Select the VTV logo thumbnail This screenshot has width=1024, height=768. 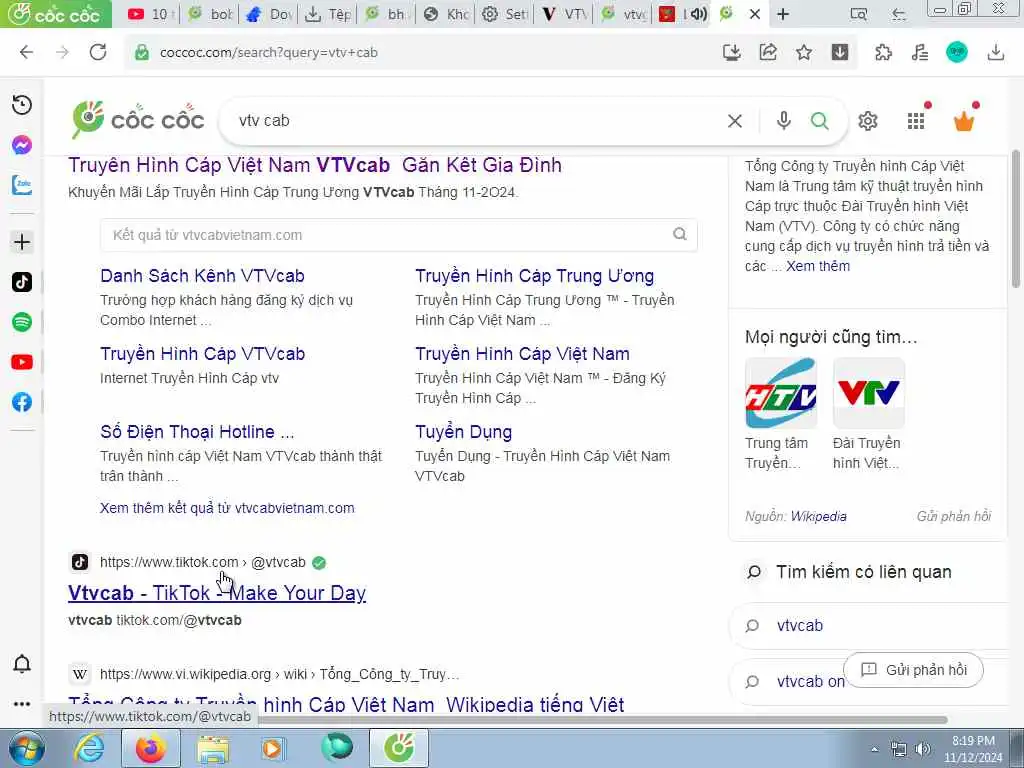click(x=869, y=393)
